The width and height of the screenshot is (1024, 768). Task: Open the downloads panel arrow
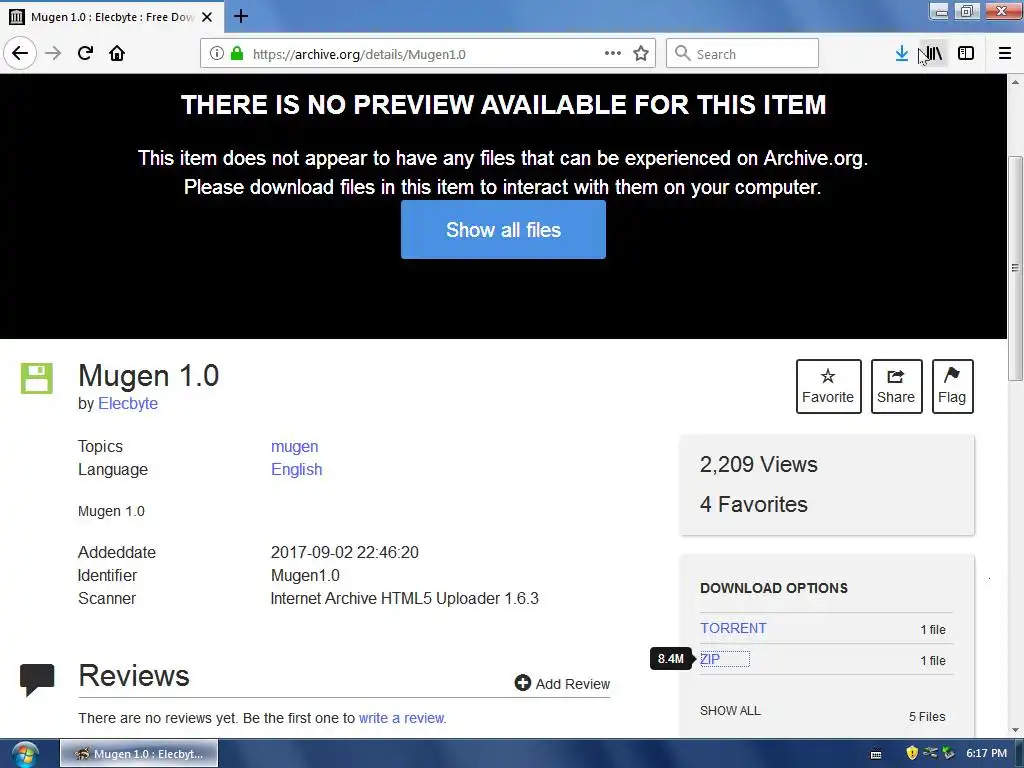pos(901,54)
